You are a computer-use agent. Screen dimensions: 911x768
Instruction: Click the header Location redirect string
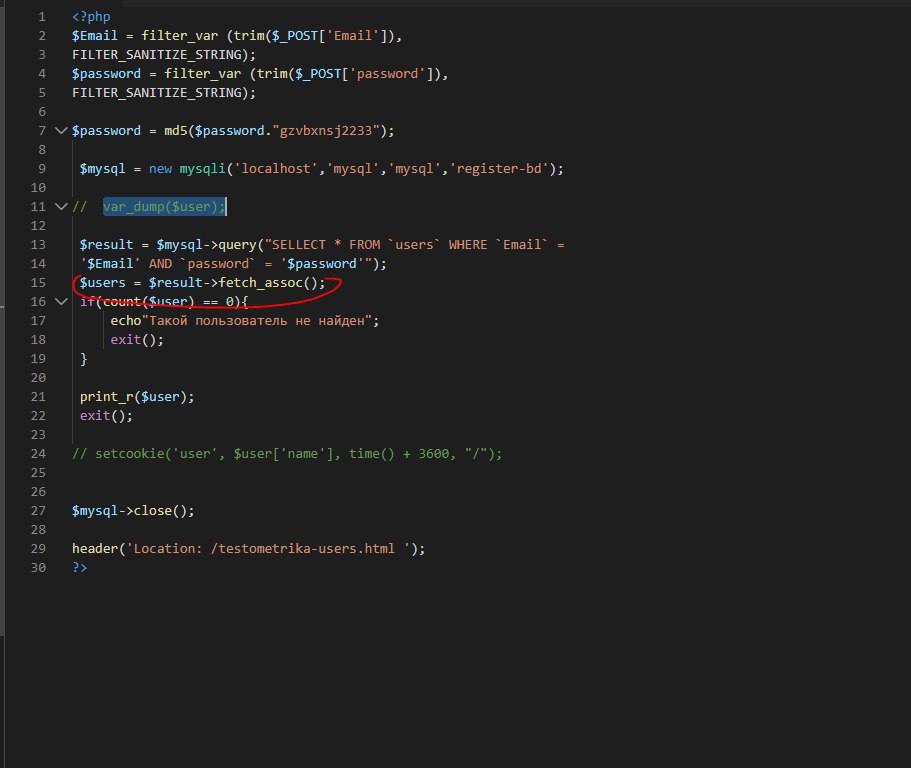268,549
